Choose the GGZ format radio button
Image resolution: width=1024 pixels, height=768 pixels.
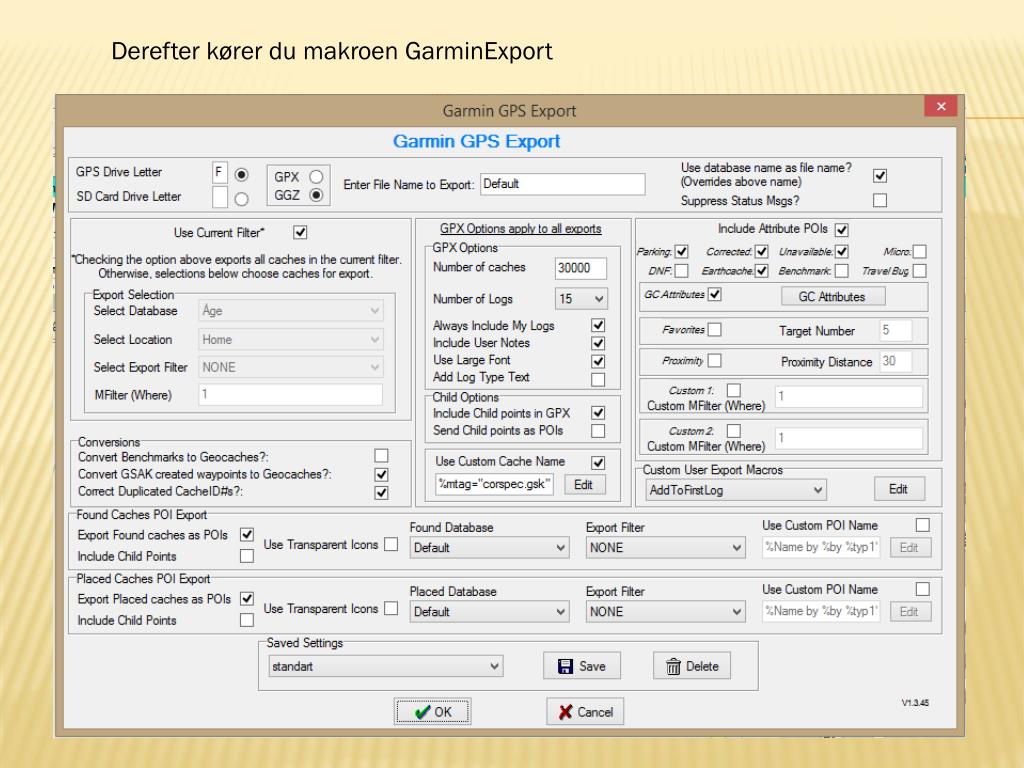point(316,195)
